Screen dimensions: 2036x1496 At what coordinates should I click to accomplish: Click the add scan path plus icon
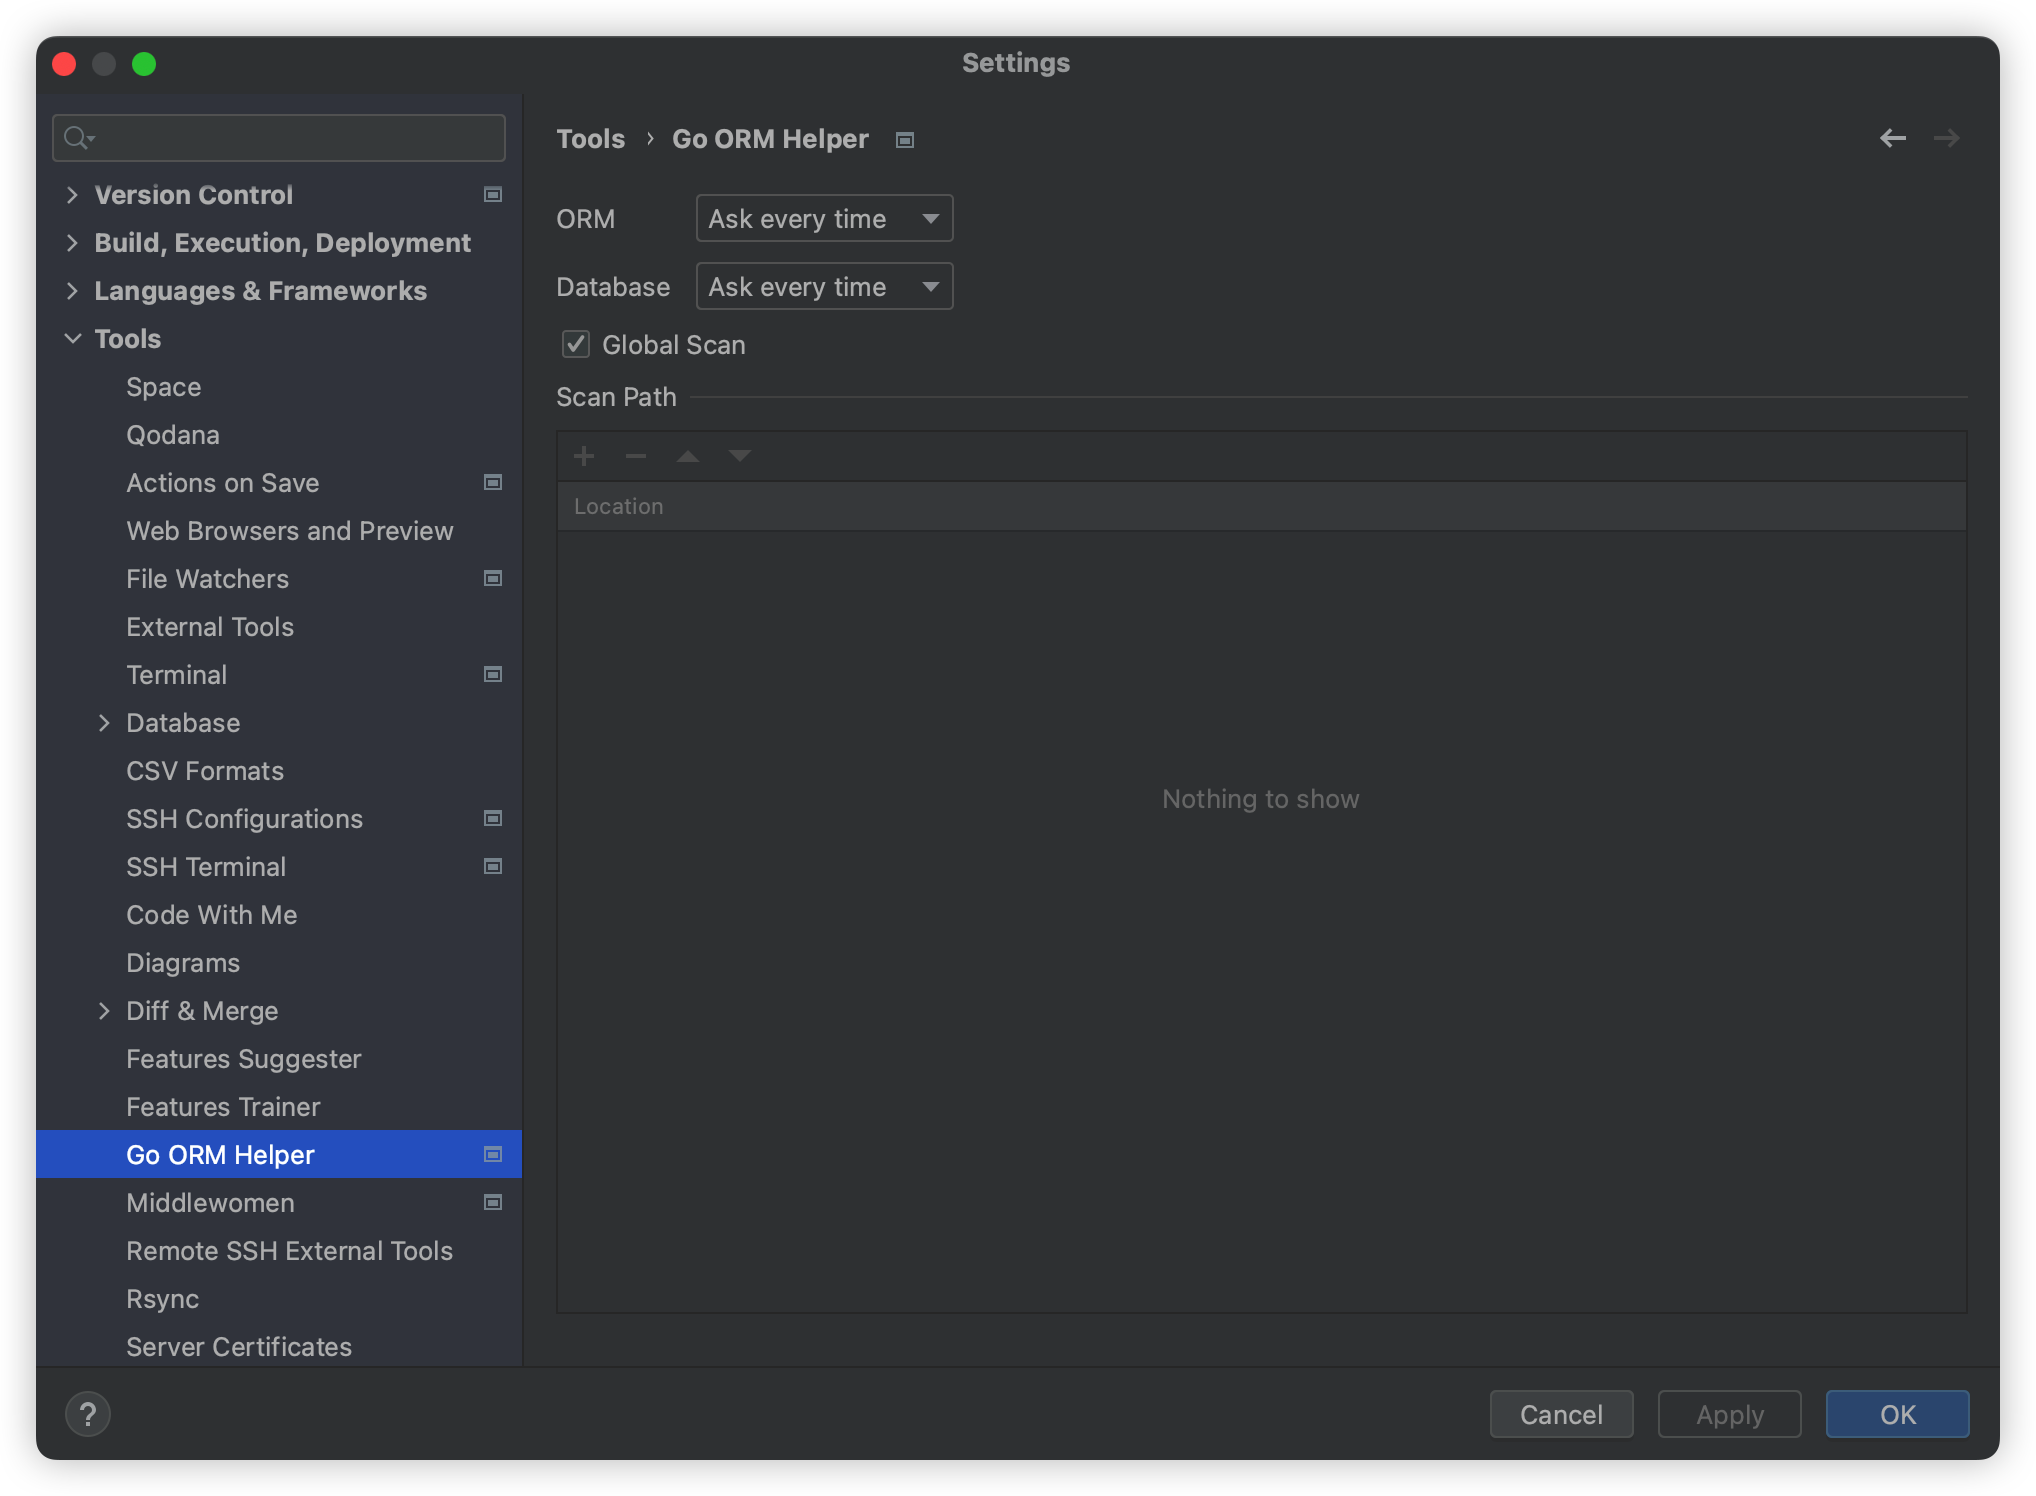pyautogui.click(x=584, y=456)
